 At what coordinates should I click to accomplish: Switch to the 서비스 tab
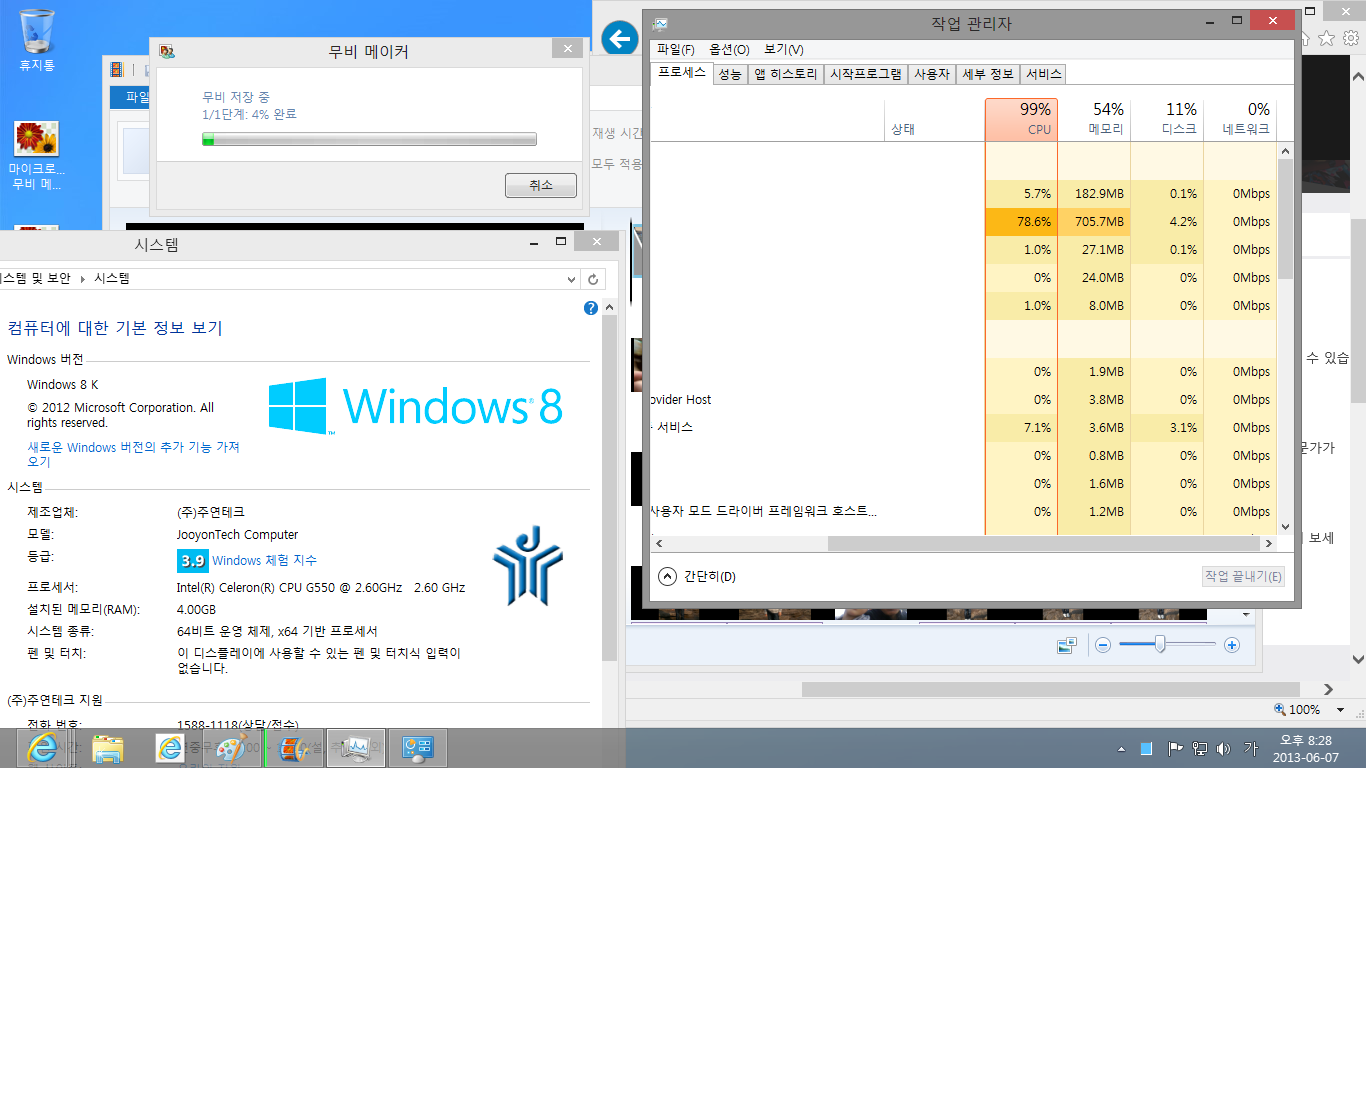(1044, 75)
